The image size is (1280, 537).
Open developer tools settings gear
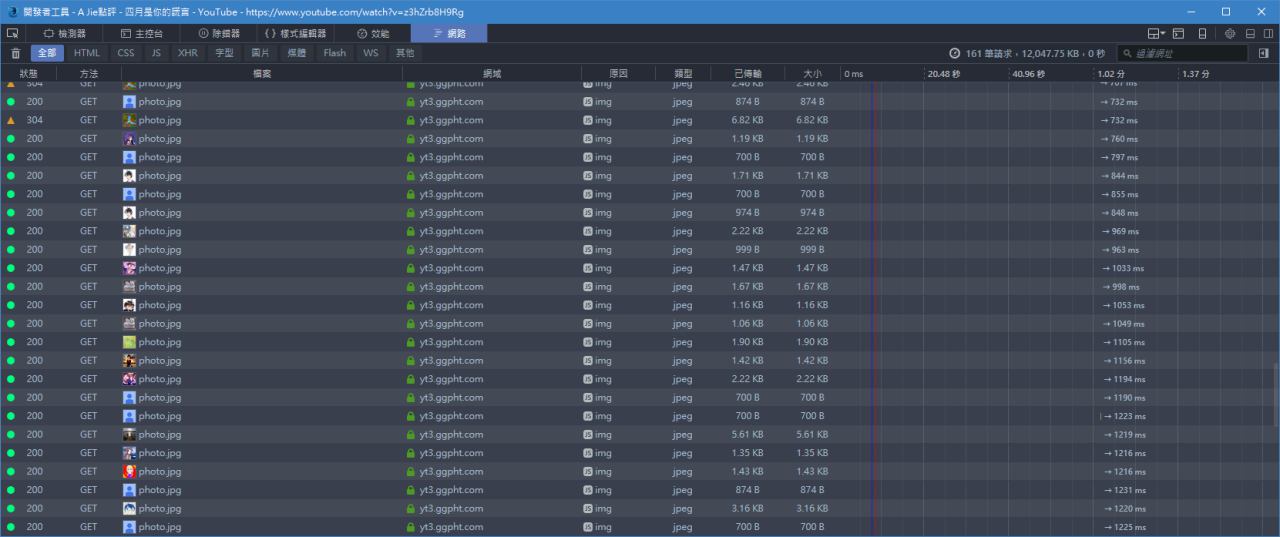[x=1230, y=33]
